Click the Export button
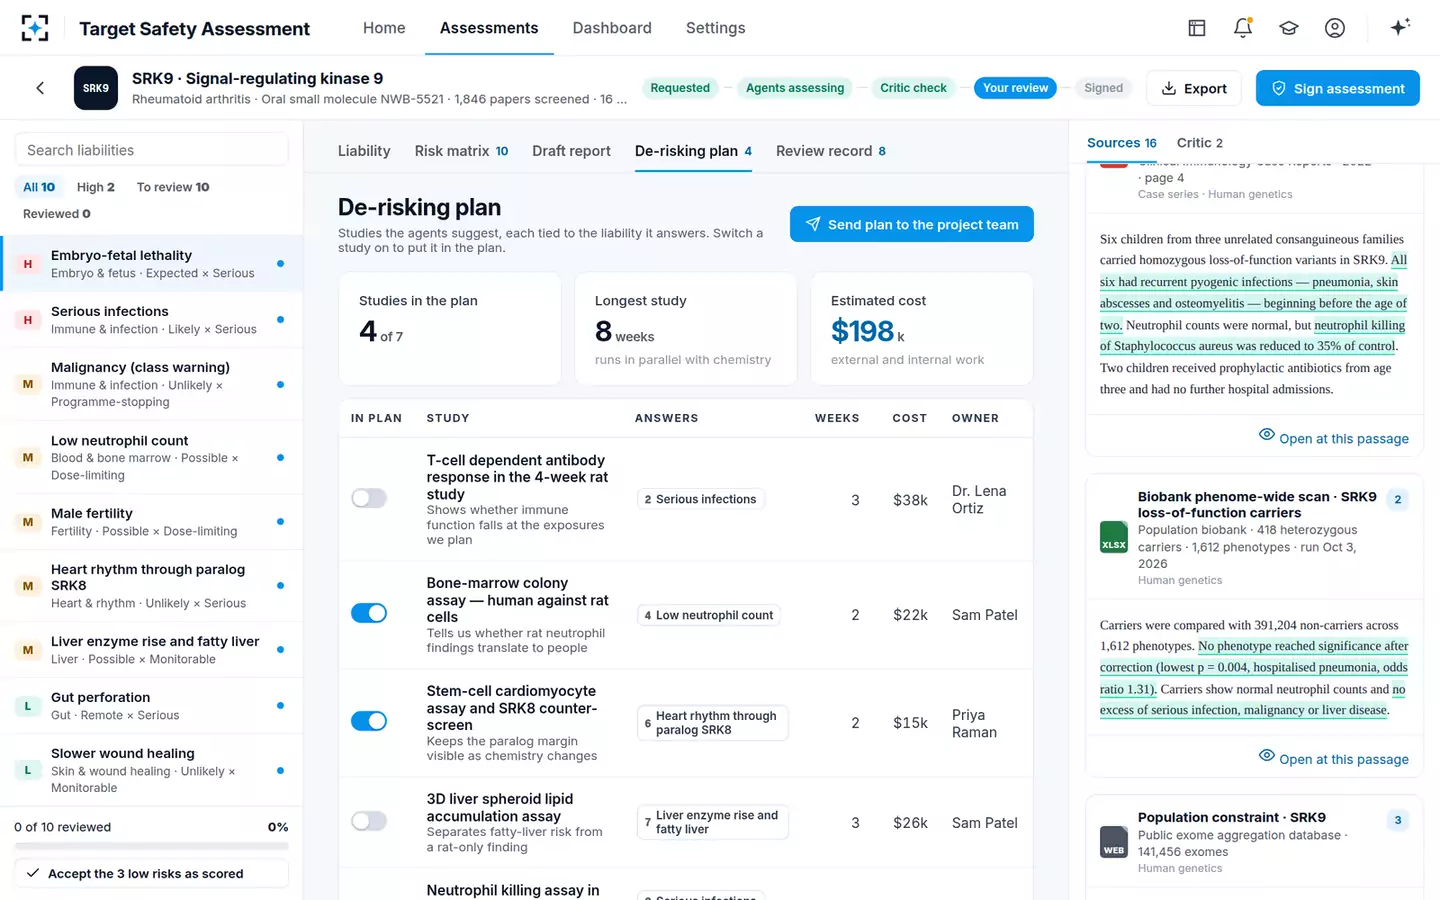The image size is (1440, 900). click(1194, 88)
